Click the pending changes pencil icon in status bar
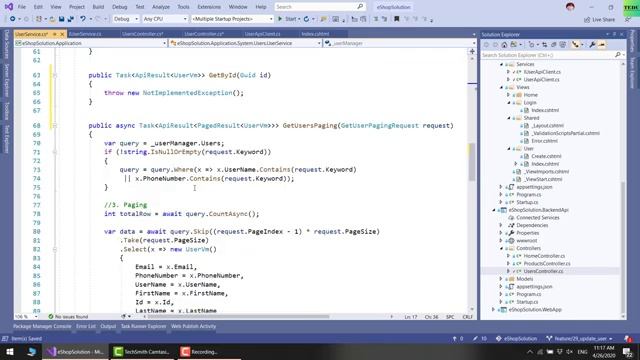This screenshot has height=360, width=640. (475, 338)
